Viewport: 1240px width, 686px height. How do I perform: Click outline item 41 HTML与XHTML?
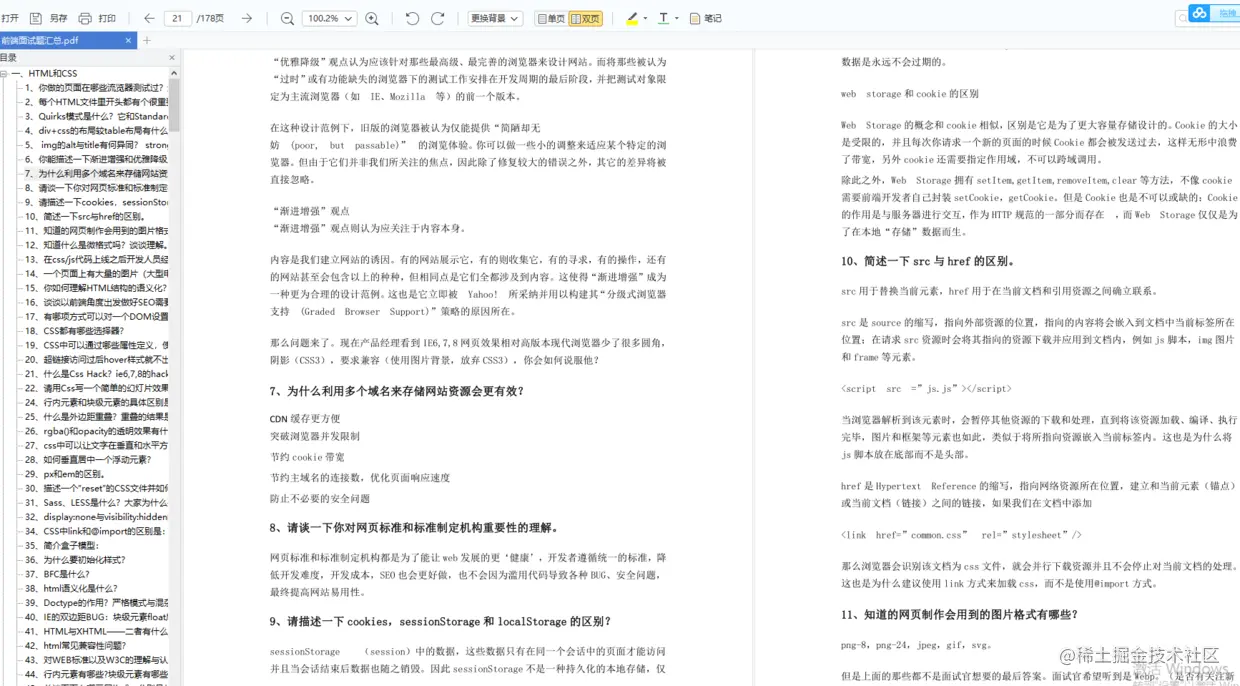click(x=96, y=632)
